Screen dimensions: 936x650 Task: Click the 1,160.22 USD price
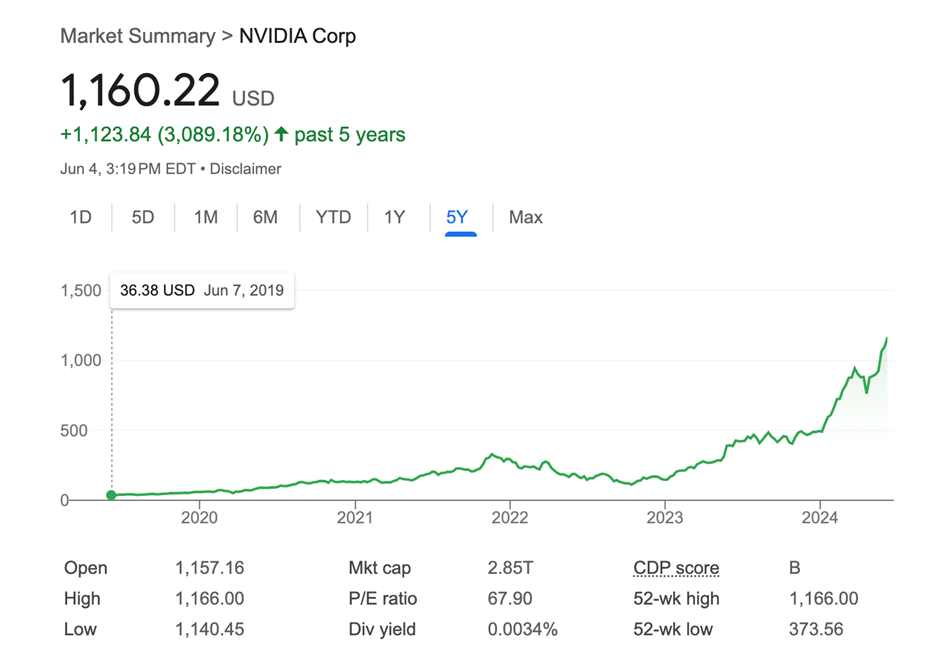(141, 91)
